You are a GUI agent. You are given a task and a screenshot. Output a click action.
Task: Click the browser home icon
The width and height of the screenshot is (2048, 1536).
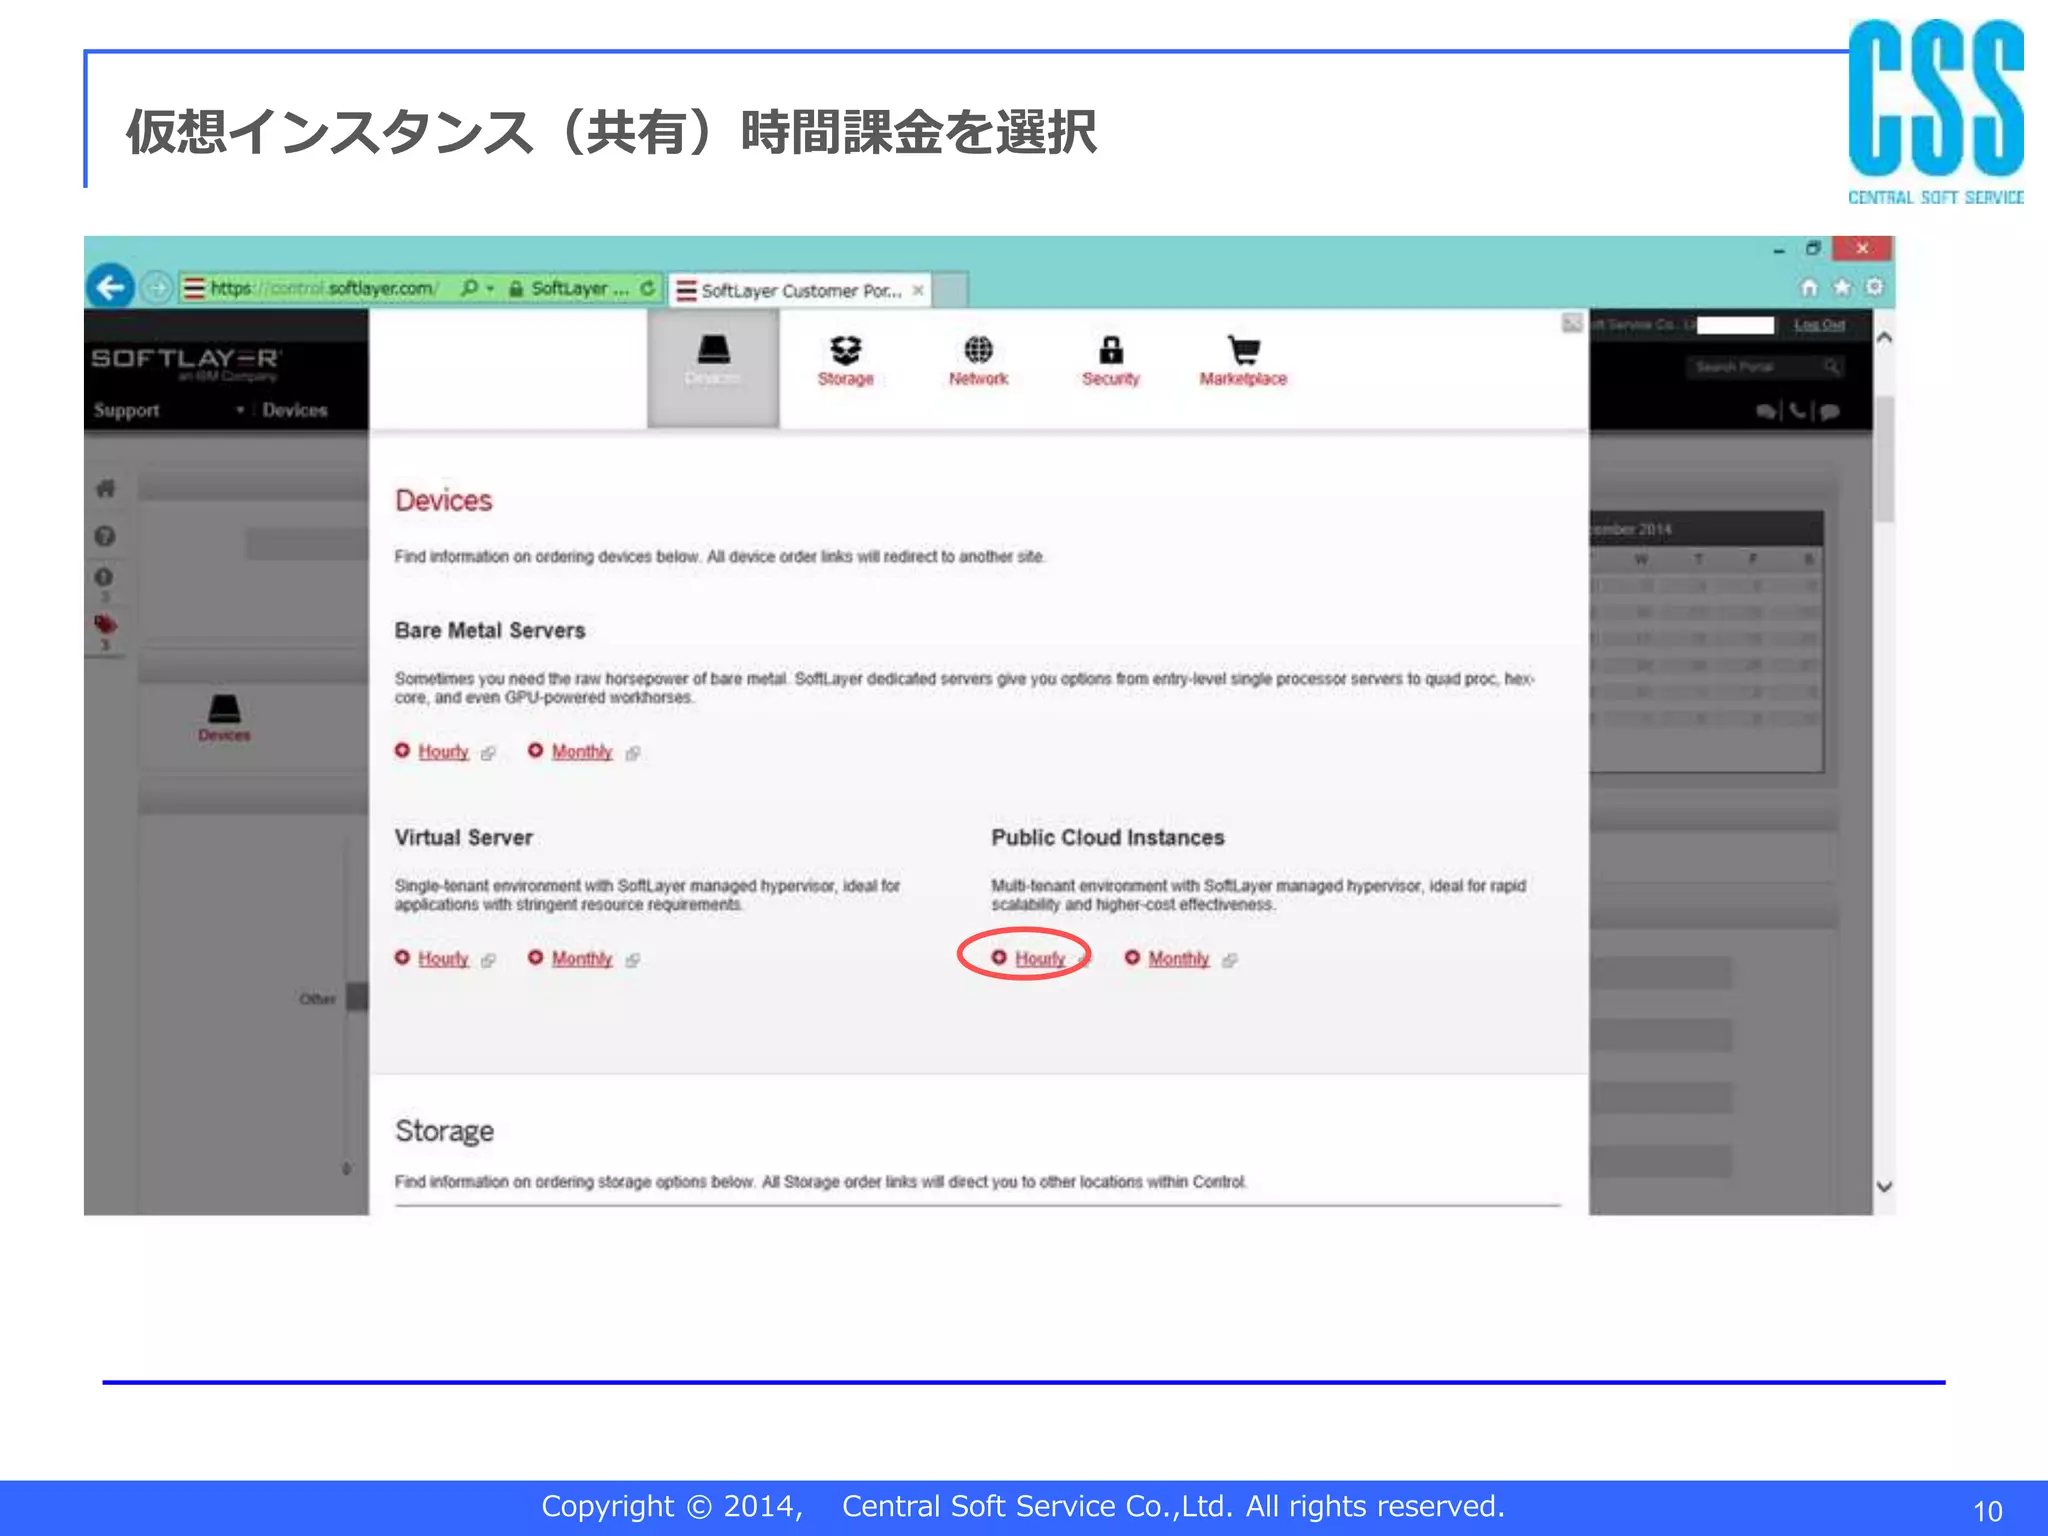pos(1808,288)
